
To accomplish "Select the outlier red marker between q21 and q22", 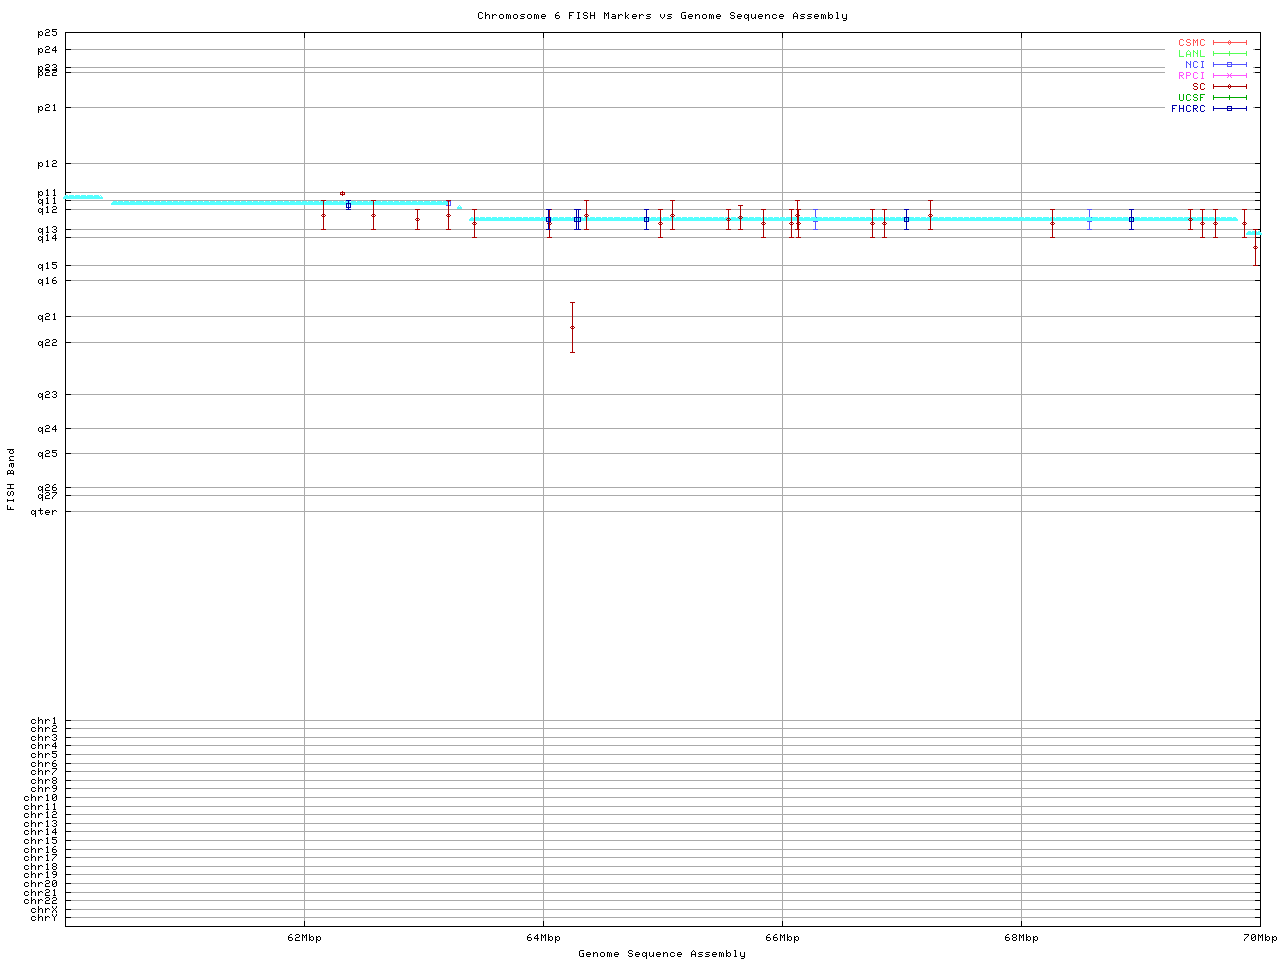I will click(x=572, y=327).
